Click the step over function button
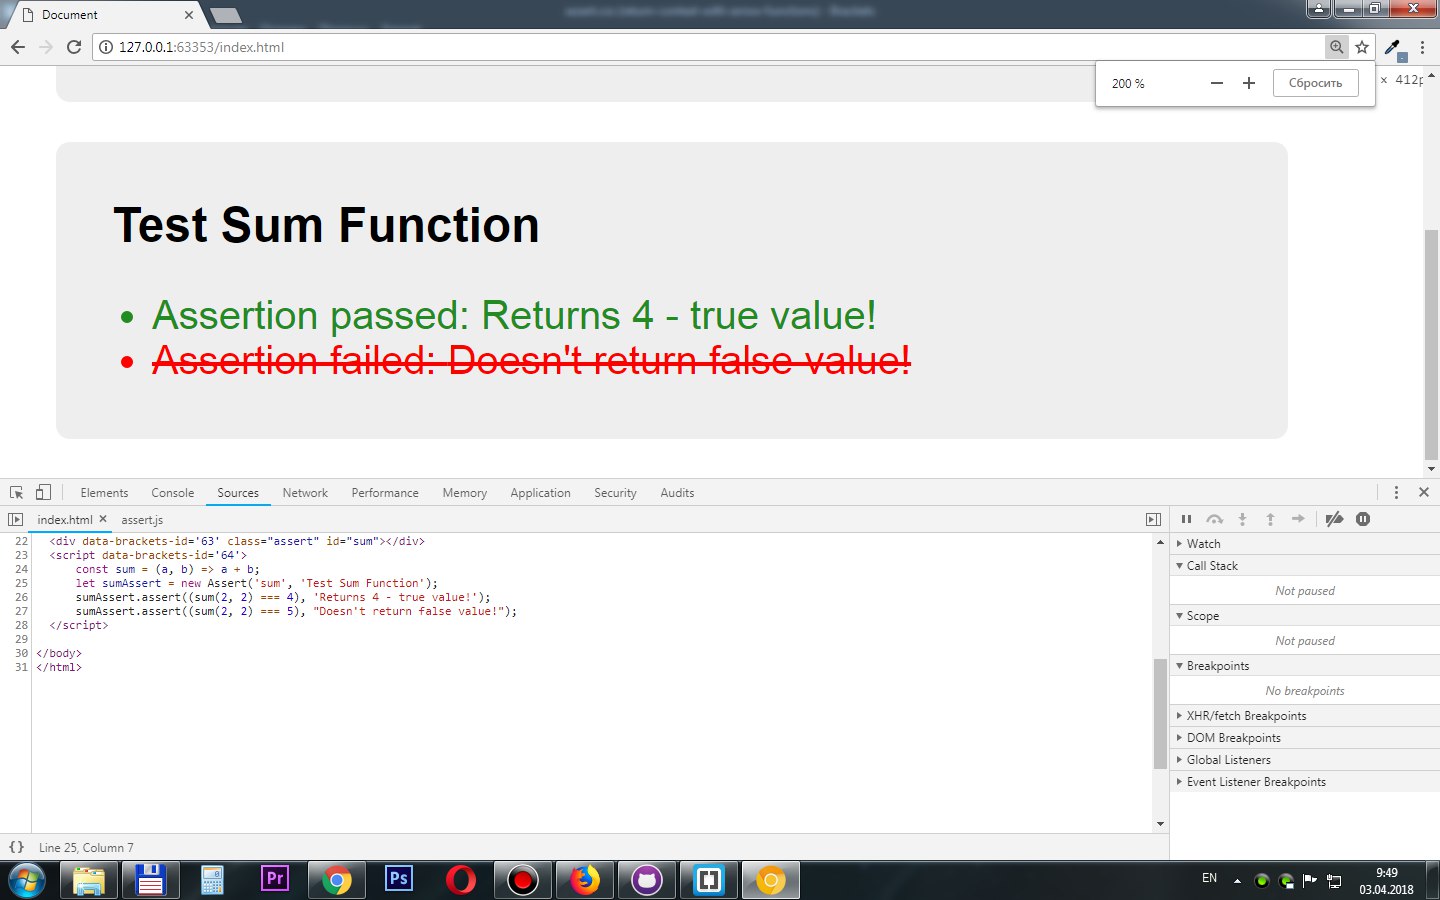 (1214, 519)
